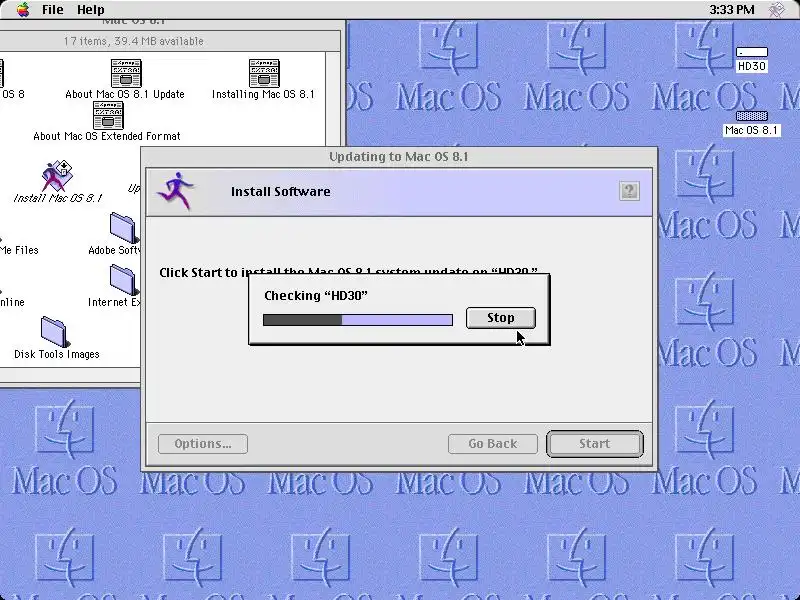Image resolution: width=800 pixels, height=600 pixels.
Task: Select About Mac OS Extended Format document icon
Action: [108, 115]
